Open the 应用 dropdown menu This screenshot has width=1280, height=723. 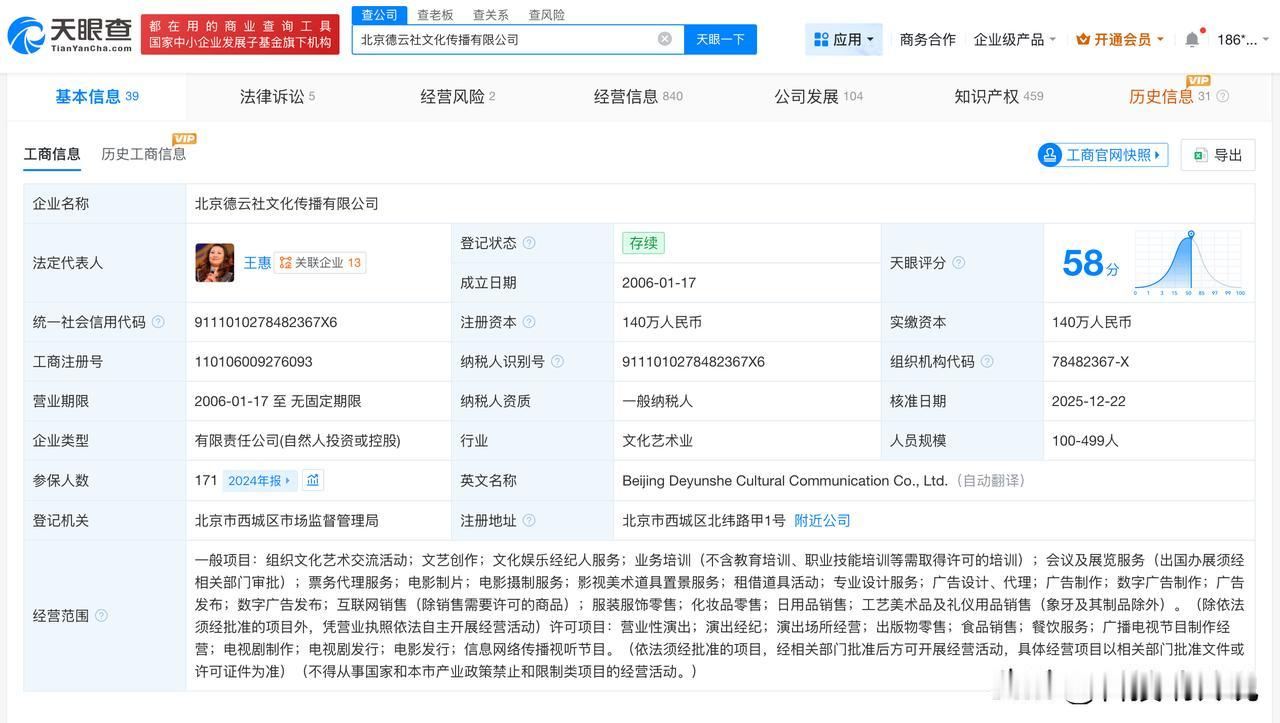[x=844, y=39]
